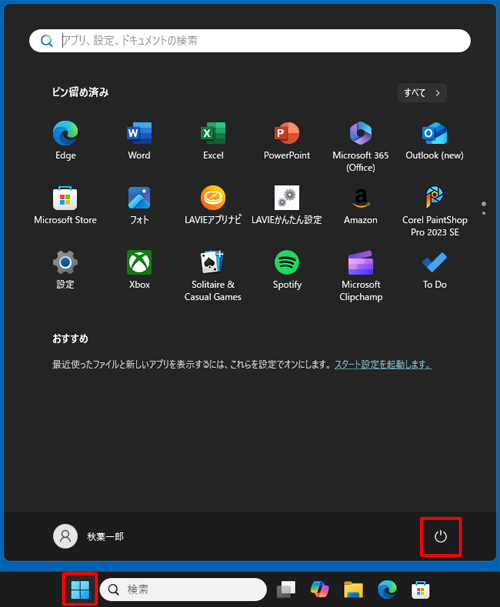
Task: Open the Edge pinned app
Action: tap(65, 141)
